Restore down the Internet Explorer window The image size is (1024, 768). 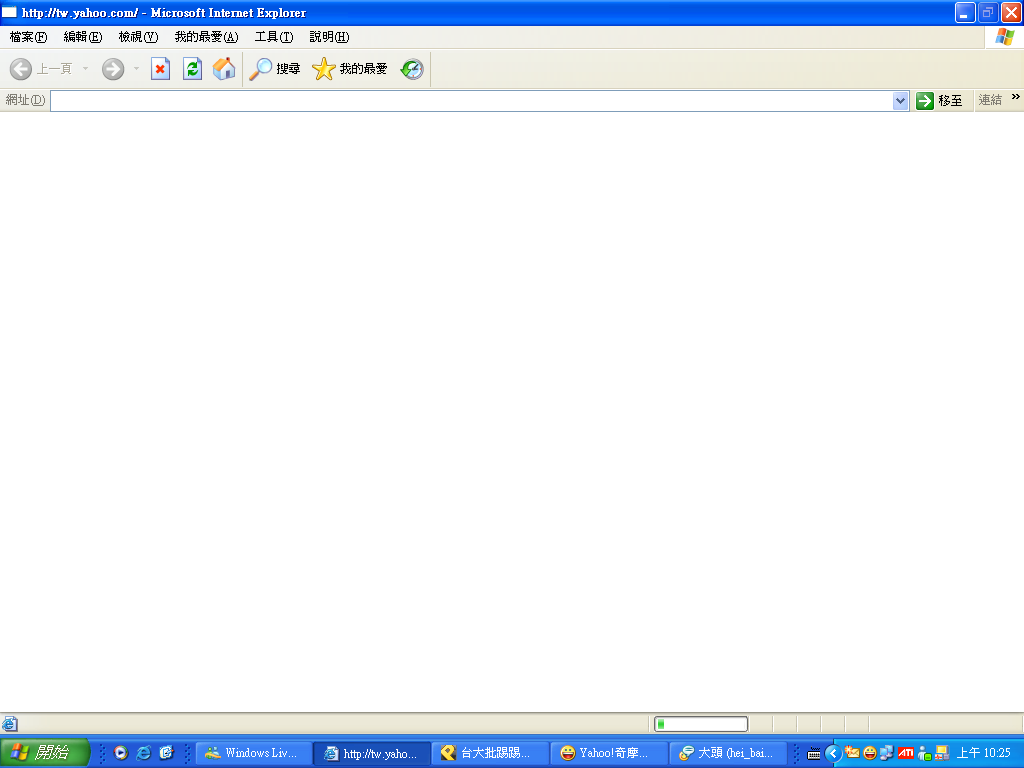[988, 12]
